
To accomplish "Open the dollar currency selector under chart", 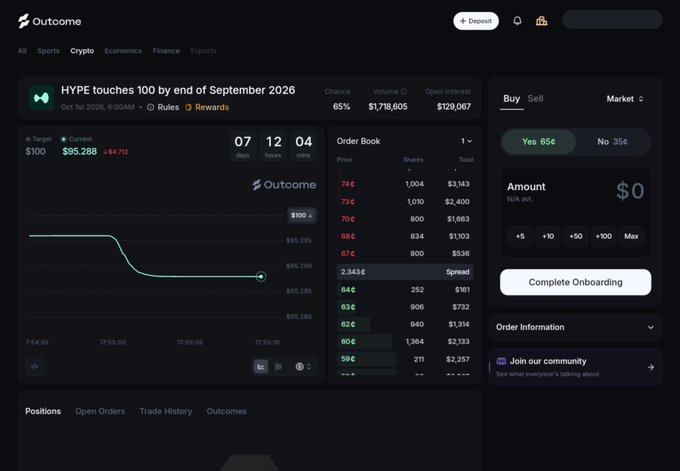I will (303, 366).
